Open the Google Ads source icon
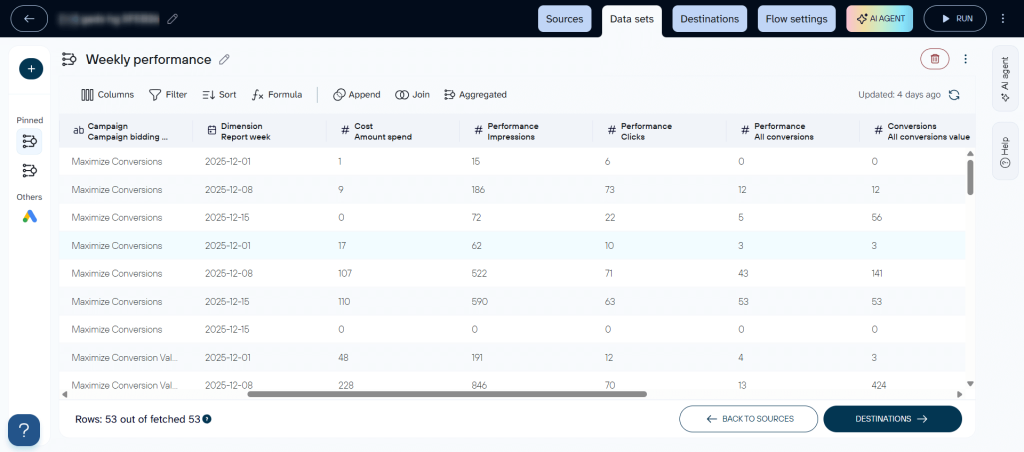This screenshot has height=452, width=1024. pos(29,217)
